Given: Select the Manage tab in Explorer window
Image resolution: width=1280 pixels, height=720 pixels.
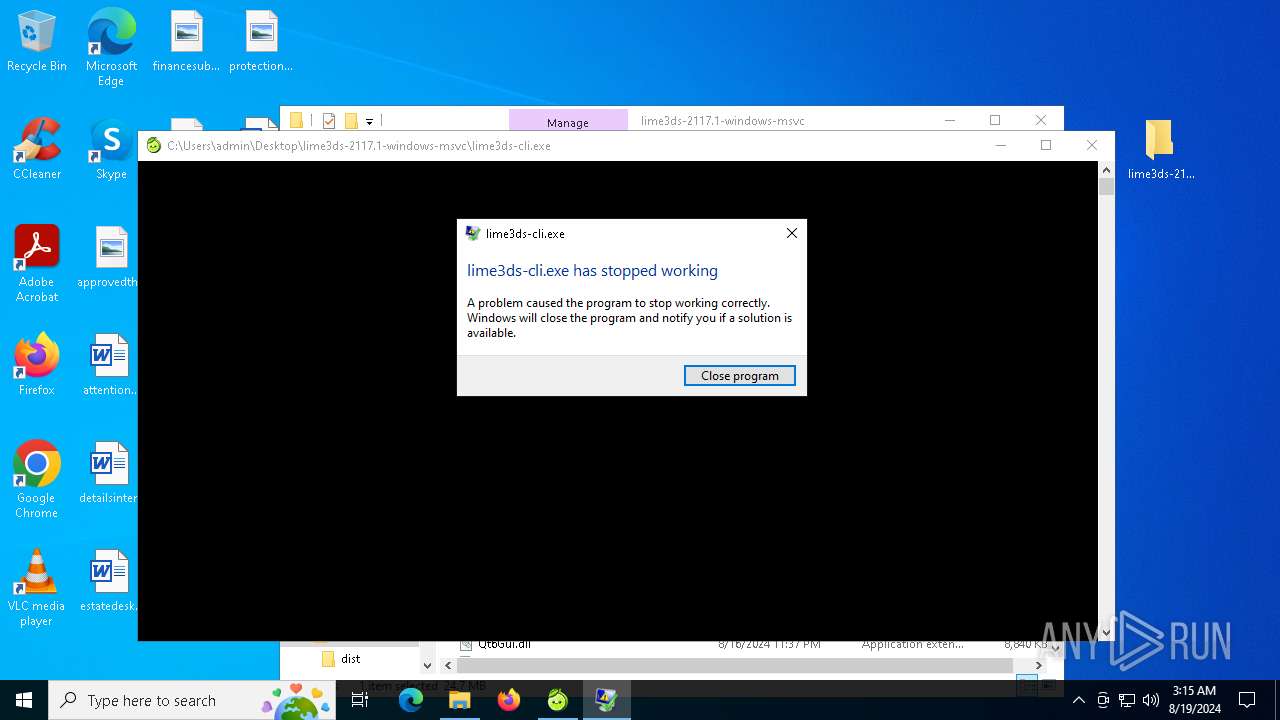Looking at the screenshot, I should tap(568, 122).
